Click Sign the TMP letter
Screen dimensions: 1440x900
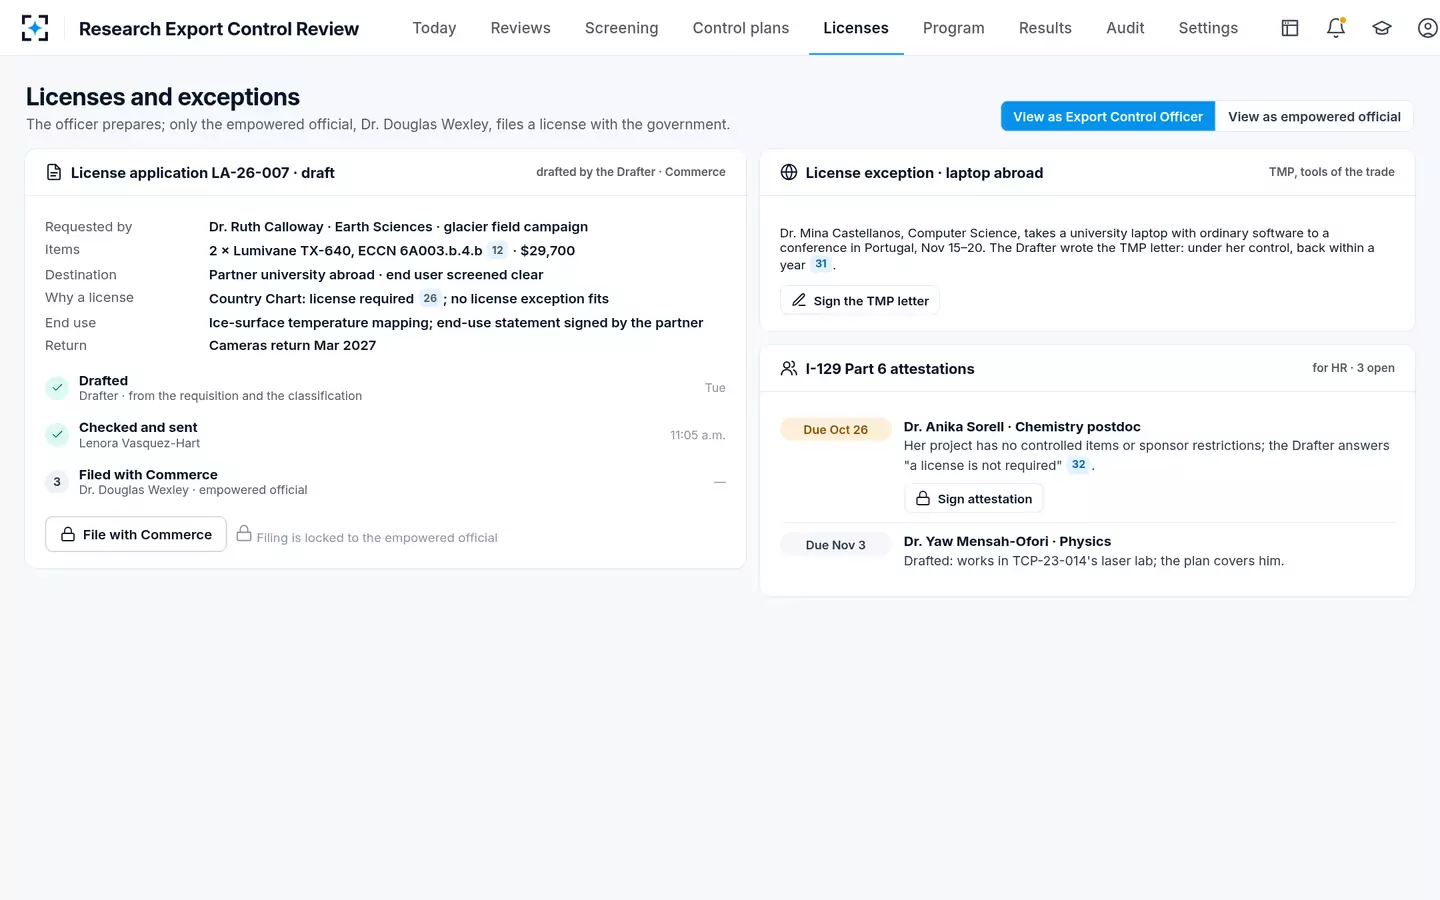(860, 300)
